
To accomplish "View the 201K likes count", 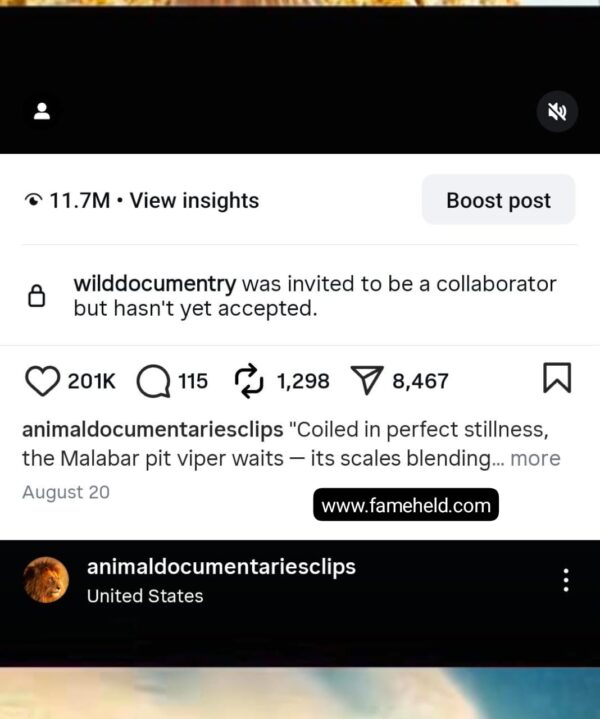I will pyautogui.click(x=91, y=382).
